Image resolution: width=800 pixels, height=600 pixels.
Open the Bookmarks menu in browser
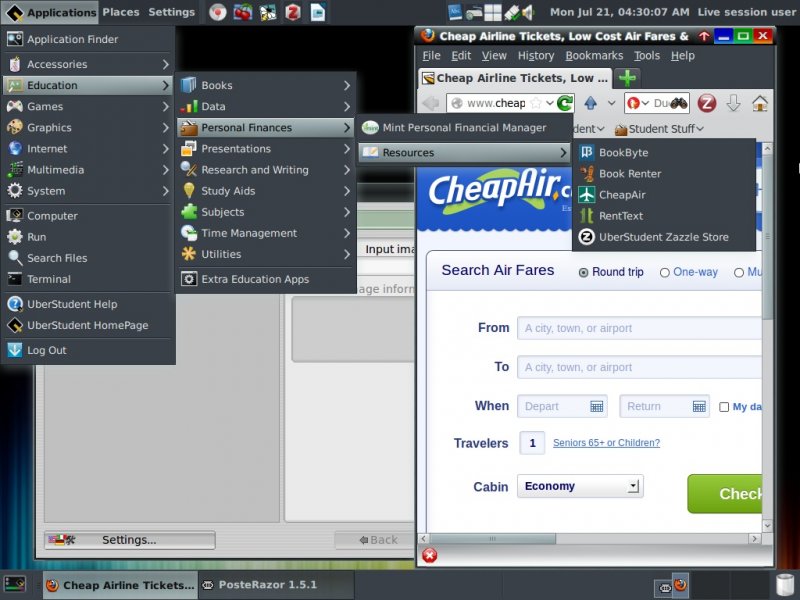pyautogui.click(x=594, y=56)
